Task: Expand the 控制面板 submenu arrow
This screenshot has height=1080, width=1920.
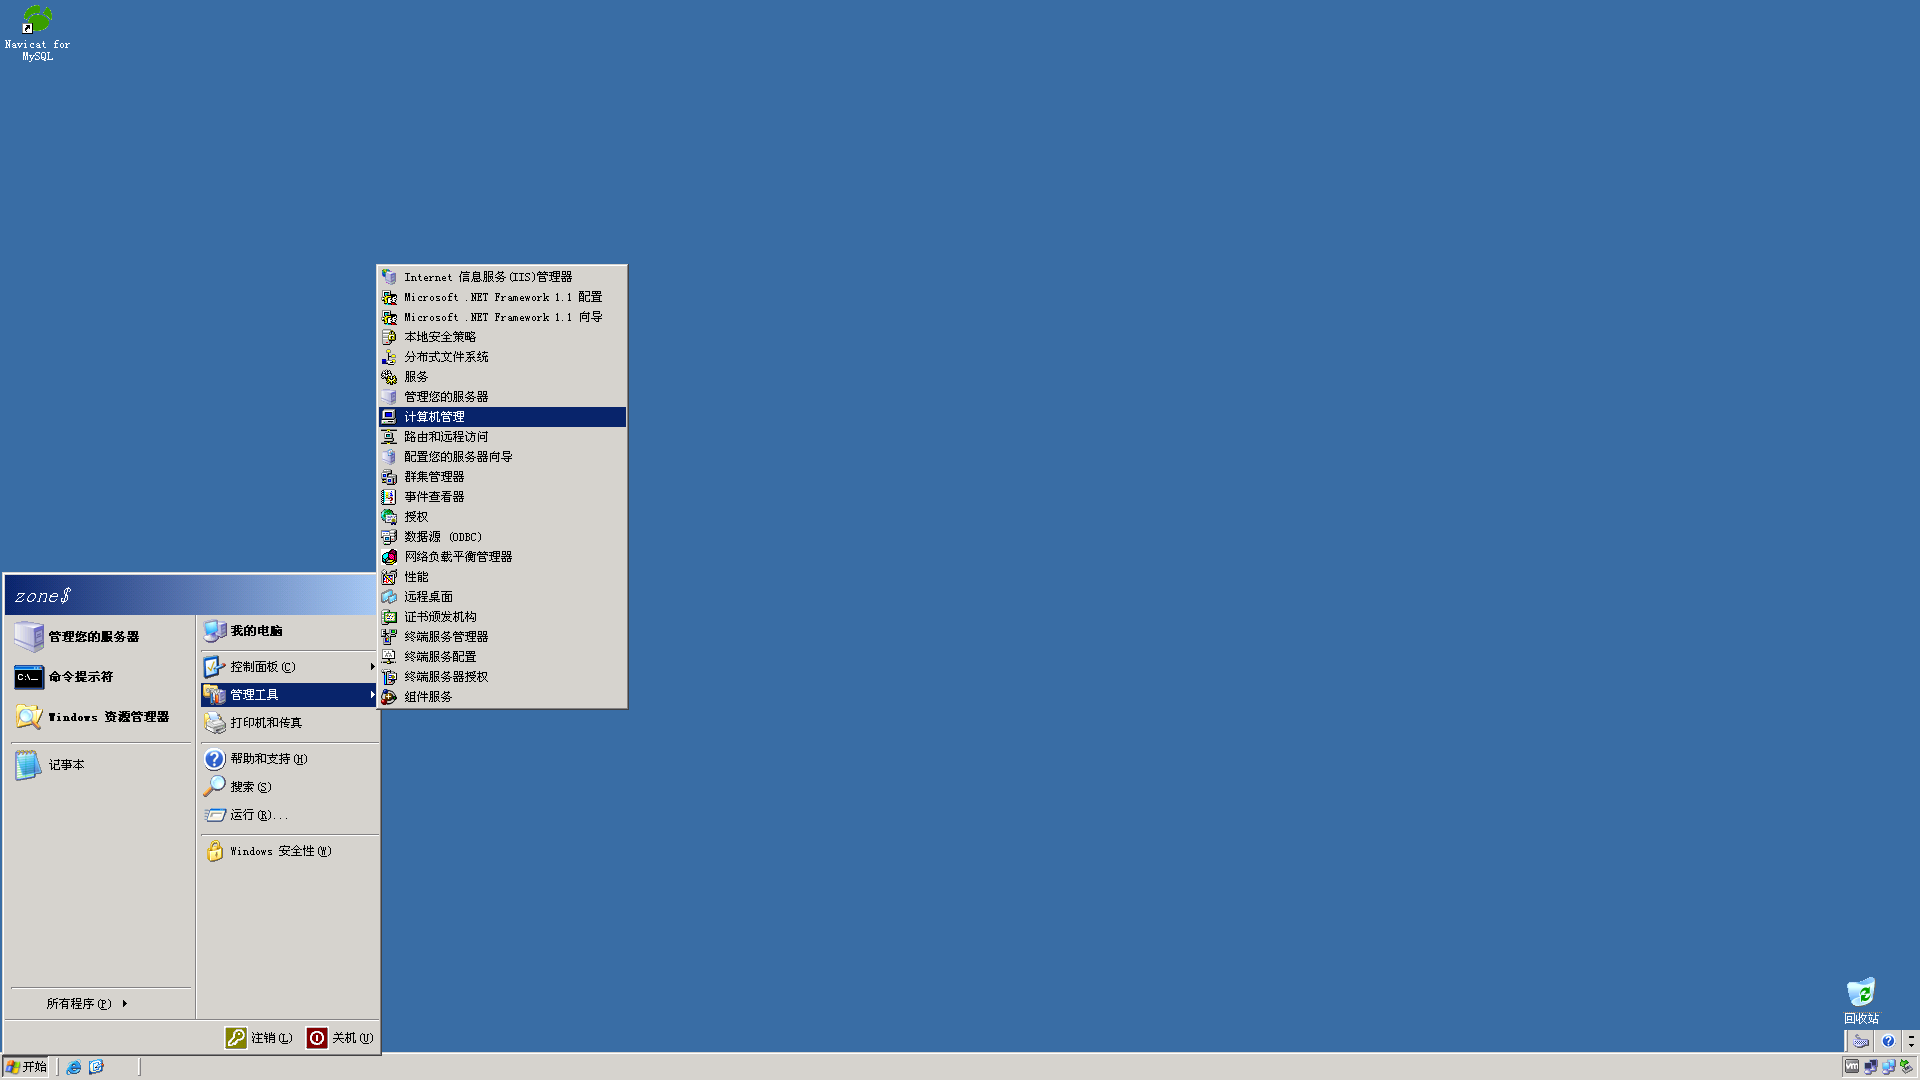Action: pyautogui.click(x=372, y=667)
